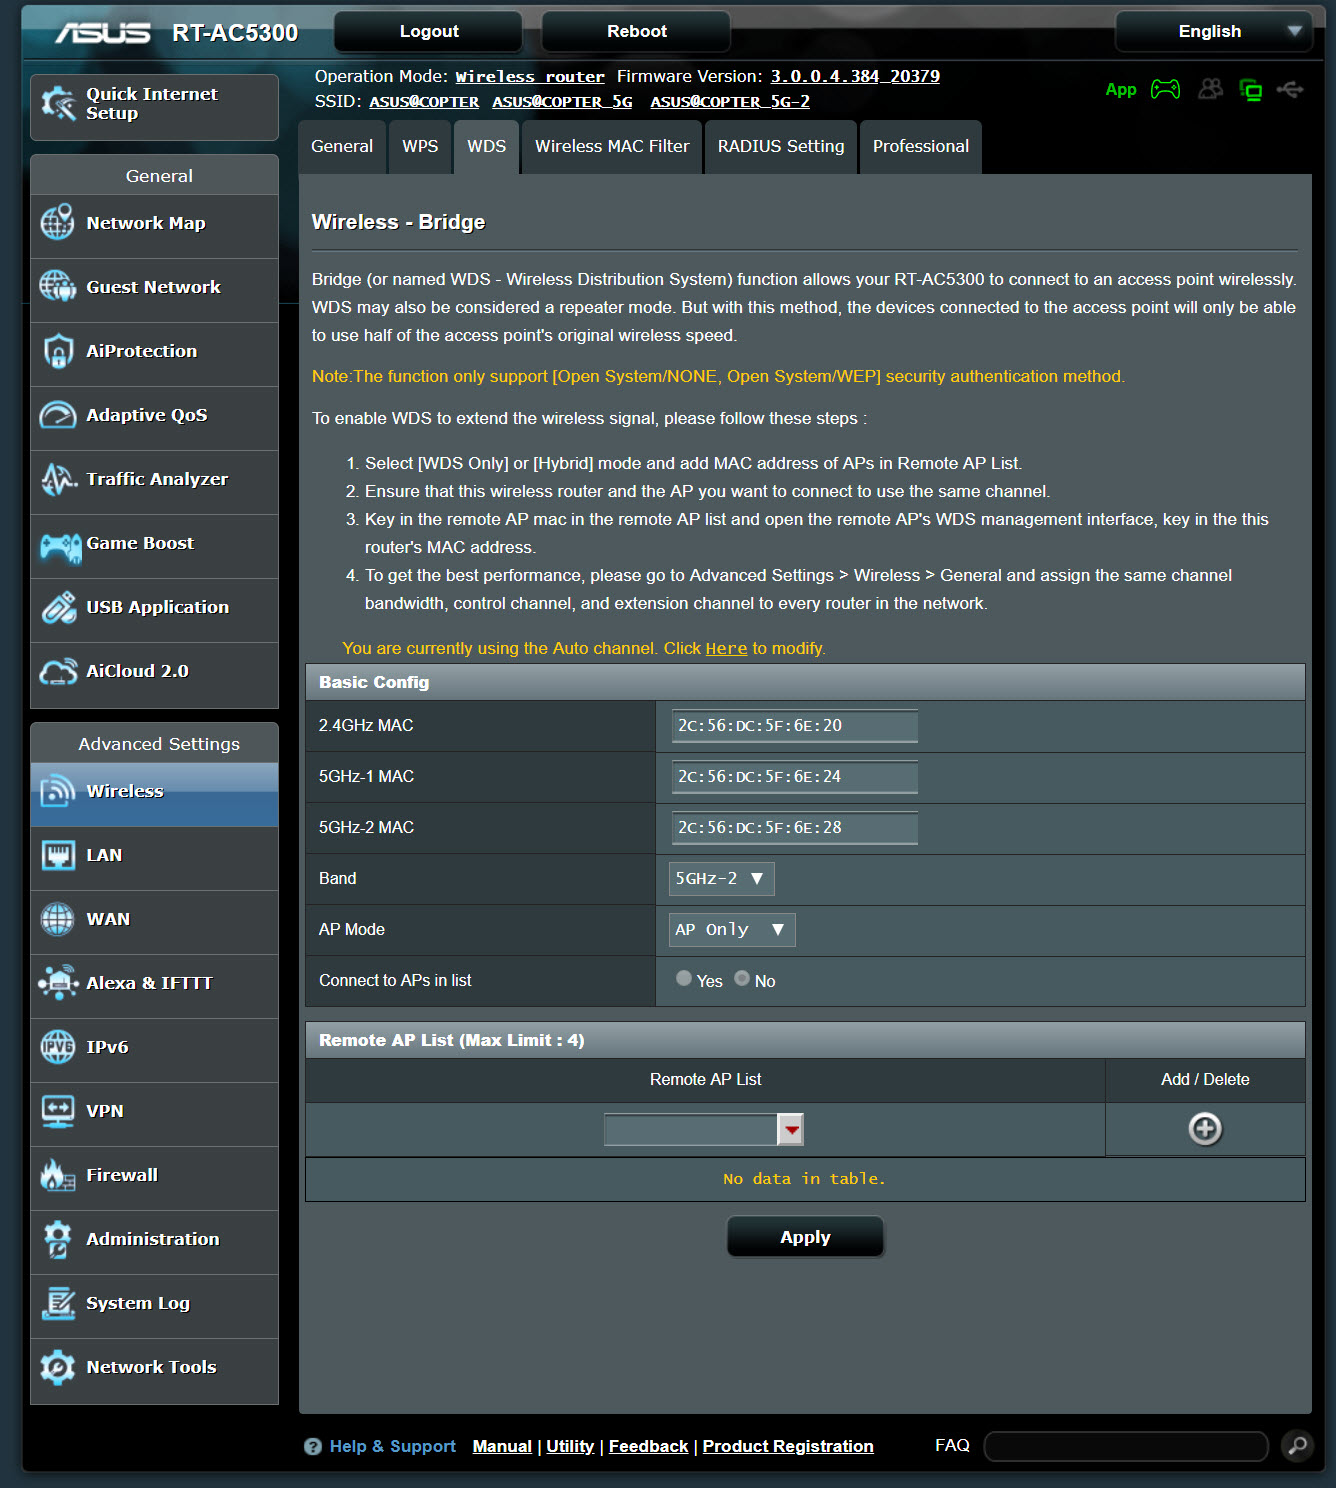
Task: Open VPN monitor icon
Action: pos(58,1111)
